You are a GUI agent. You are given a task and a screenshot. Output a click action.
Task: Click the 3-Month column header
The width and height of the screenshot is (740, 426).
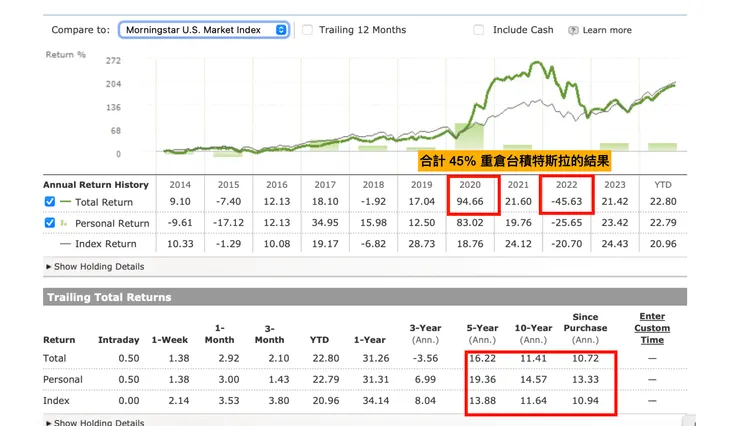(x=269, y=334)
